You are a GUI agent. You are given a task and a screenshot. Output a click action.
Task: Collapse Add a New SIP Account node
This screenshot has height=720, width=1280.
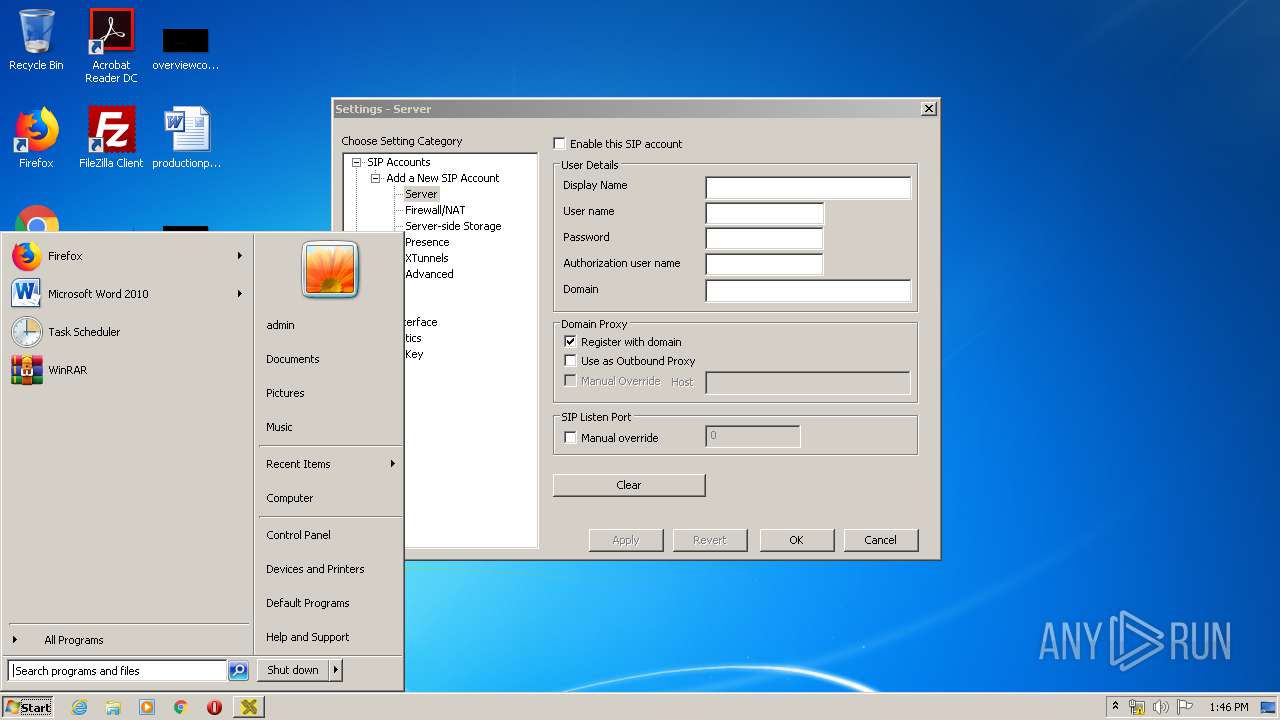coord(376,178)
